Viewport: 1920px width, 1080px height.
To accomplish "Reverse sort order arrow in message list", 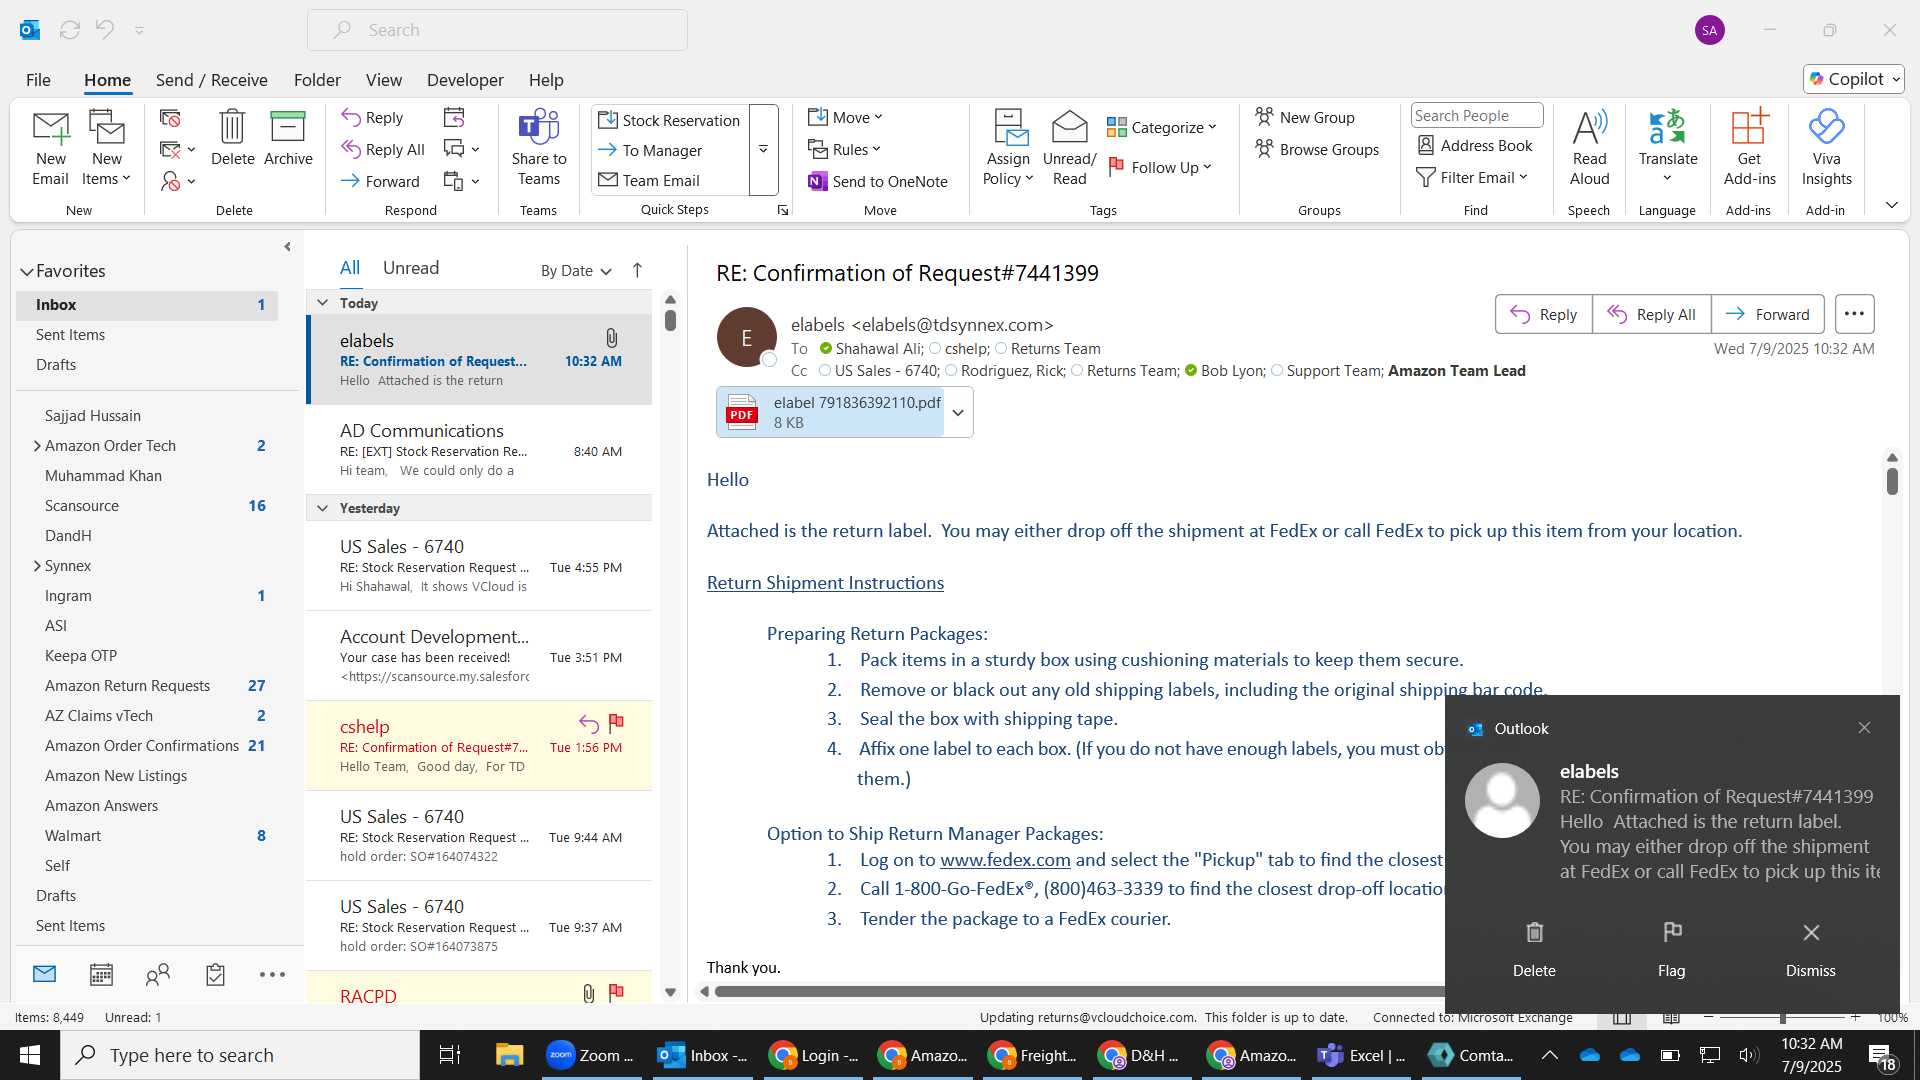I will [637, 270].
